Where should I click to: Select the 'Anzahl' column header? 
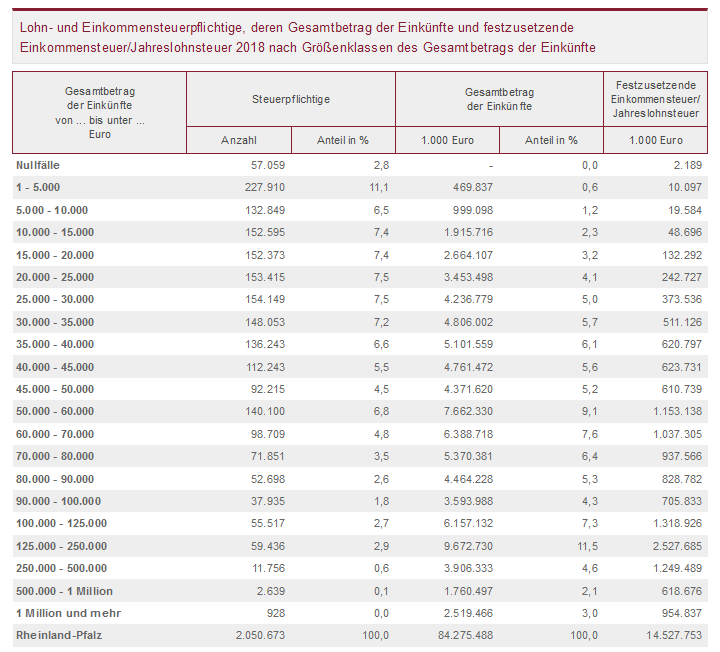[238, 140]
